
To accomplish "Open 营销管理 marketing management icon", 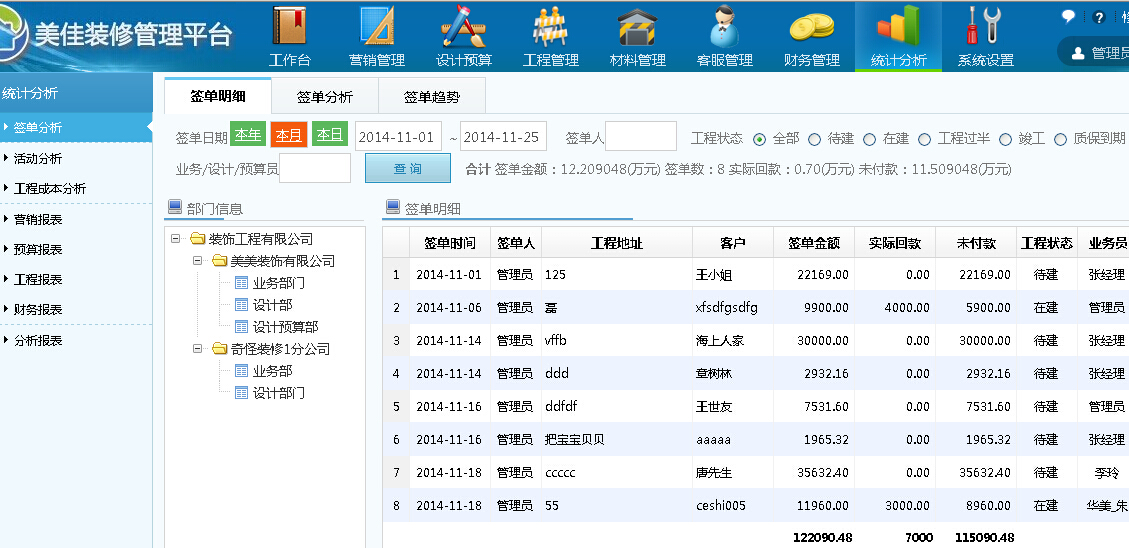I will pyautogui.click(x=377, y=36).
